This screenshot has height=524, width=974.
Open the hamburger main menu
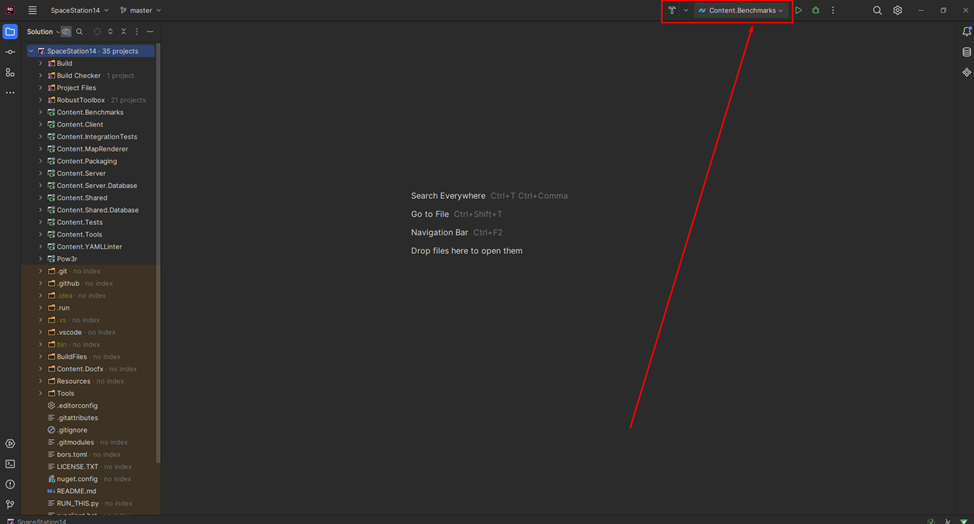click(x=32, y=10)
